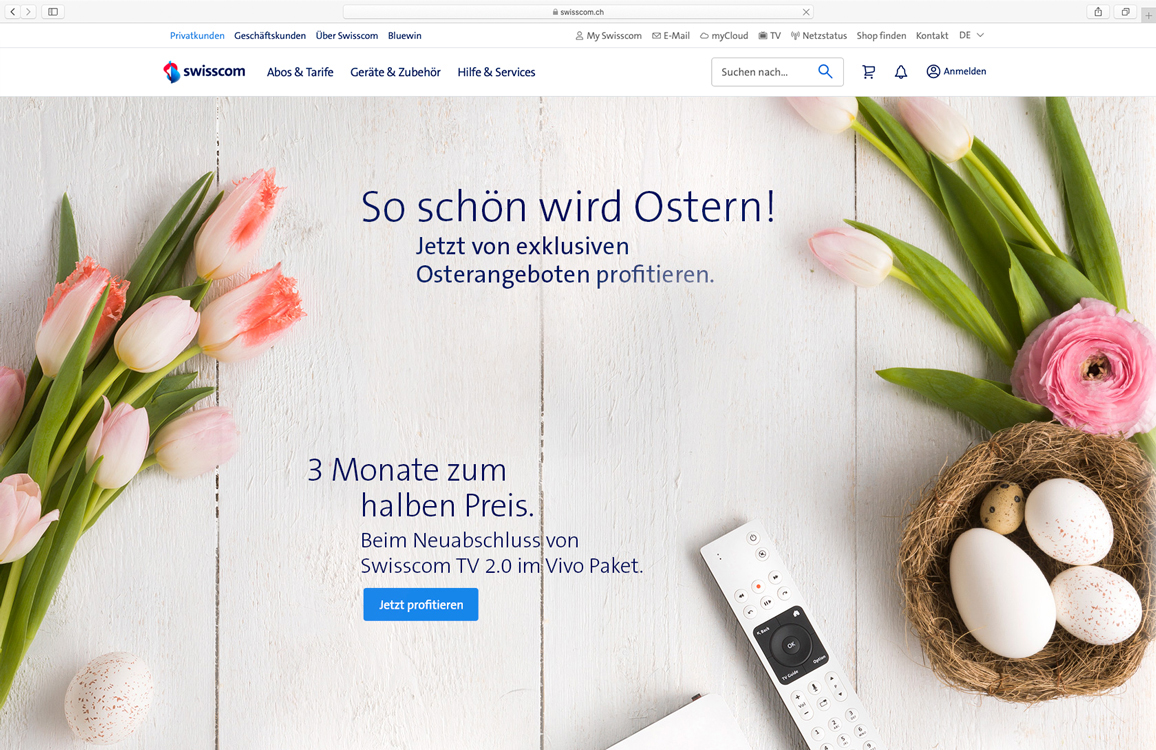The width and height of the screenshot is (1156, 750).
Task: Stop loading via the address bar X
Action: coord(806,12)
